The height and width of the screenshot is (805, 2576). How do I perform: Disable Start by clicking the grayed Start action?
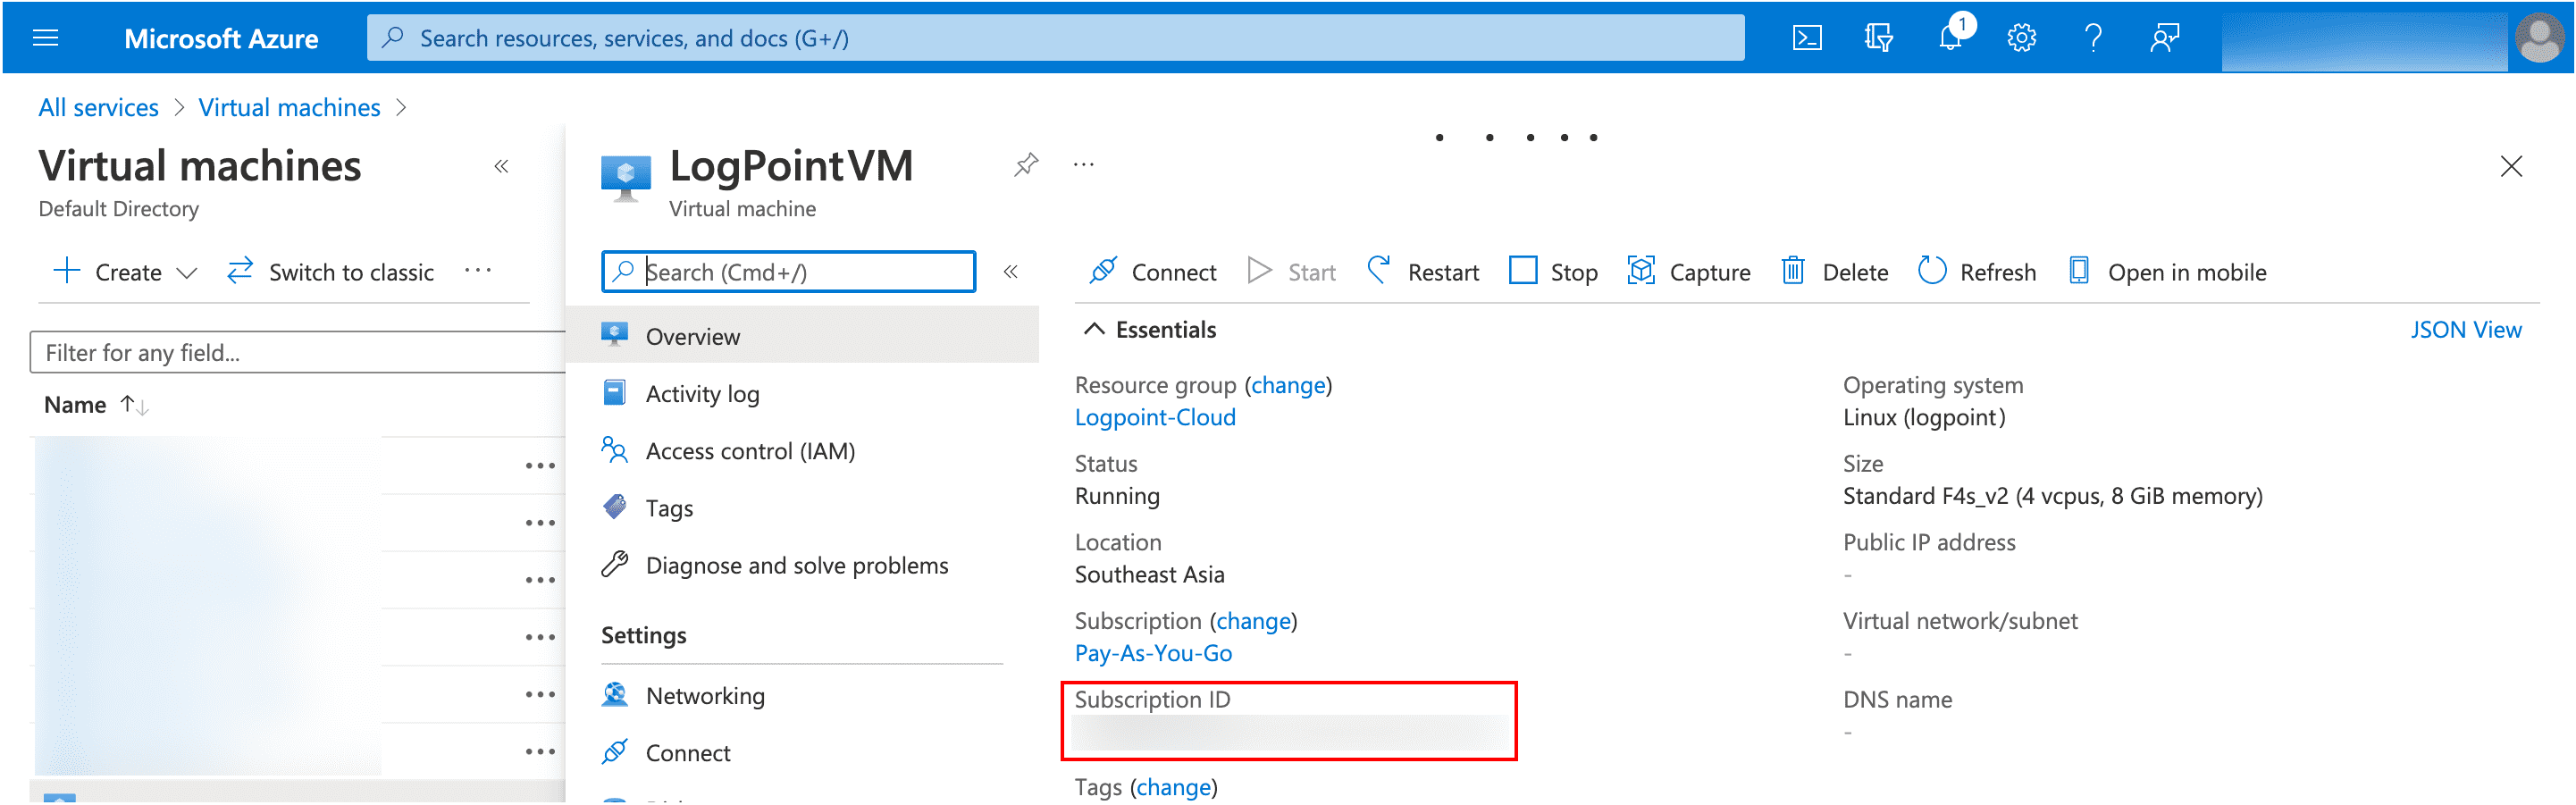tap(1291, 271)
